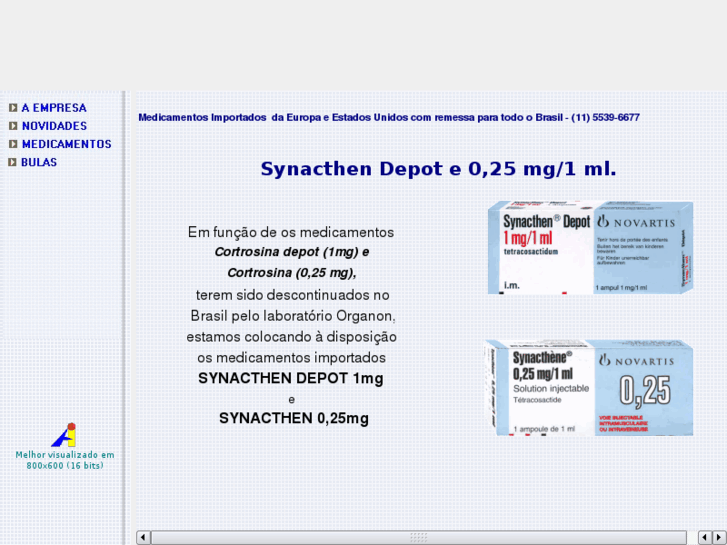Click the arrow icon next to NOVIDADES

[13, 126]
